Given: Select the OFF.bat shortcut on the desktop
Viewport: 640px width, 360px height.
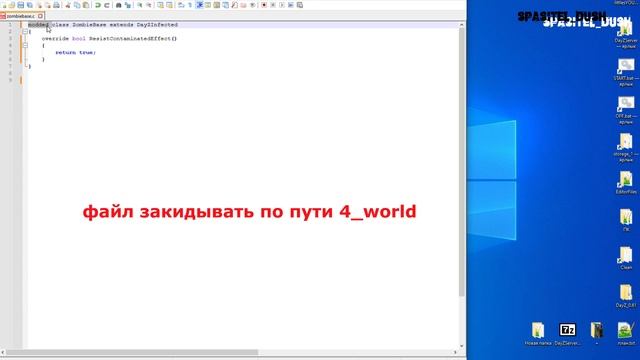Looking at the screenshot, I should [x=626, y=110].
